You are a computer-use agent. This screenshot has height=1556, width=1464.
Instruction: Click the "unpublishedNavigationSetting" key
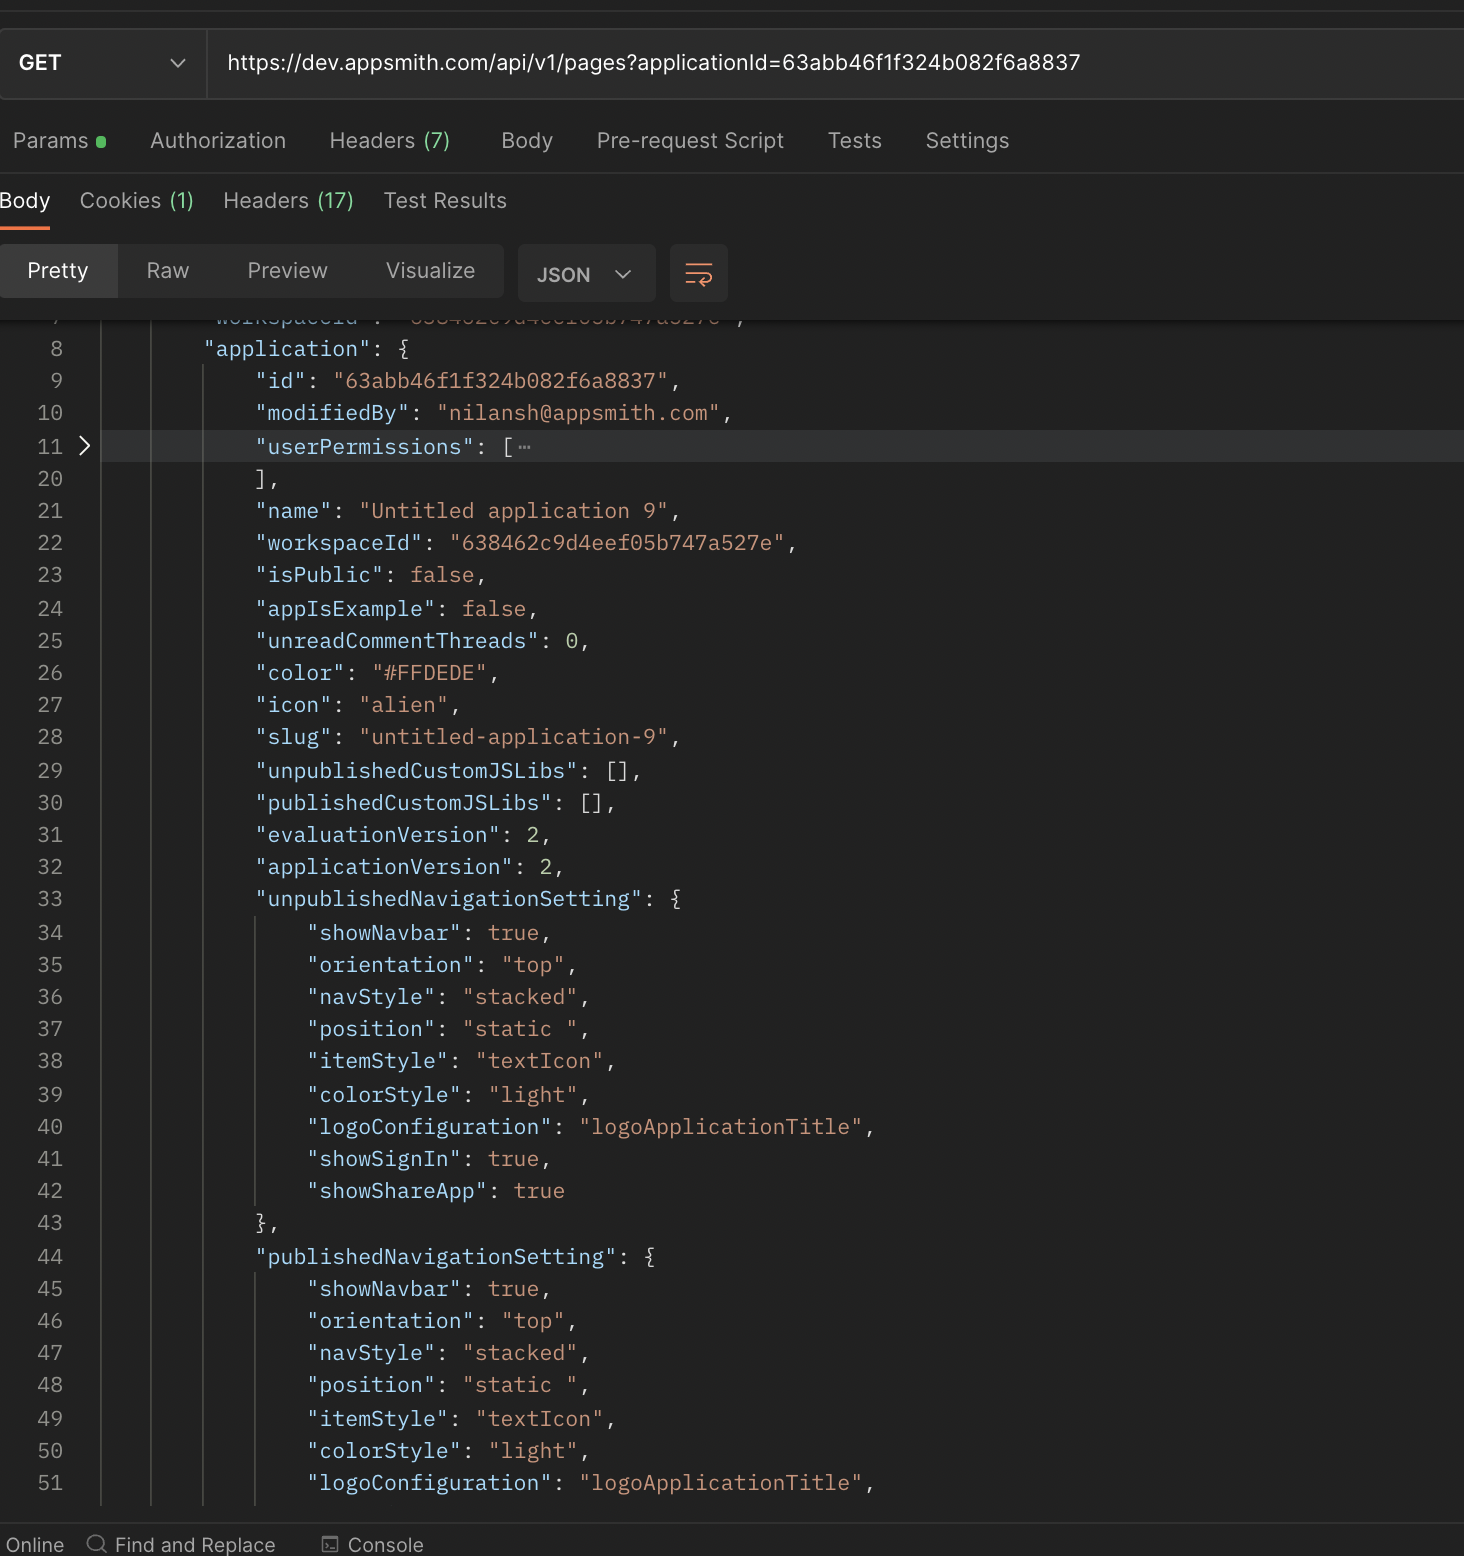449,899
